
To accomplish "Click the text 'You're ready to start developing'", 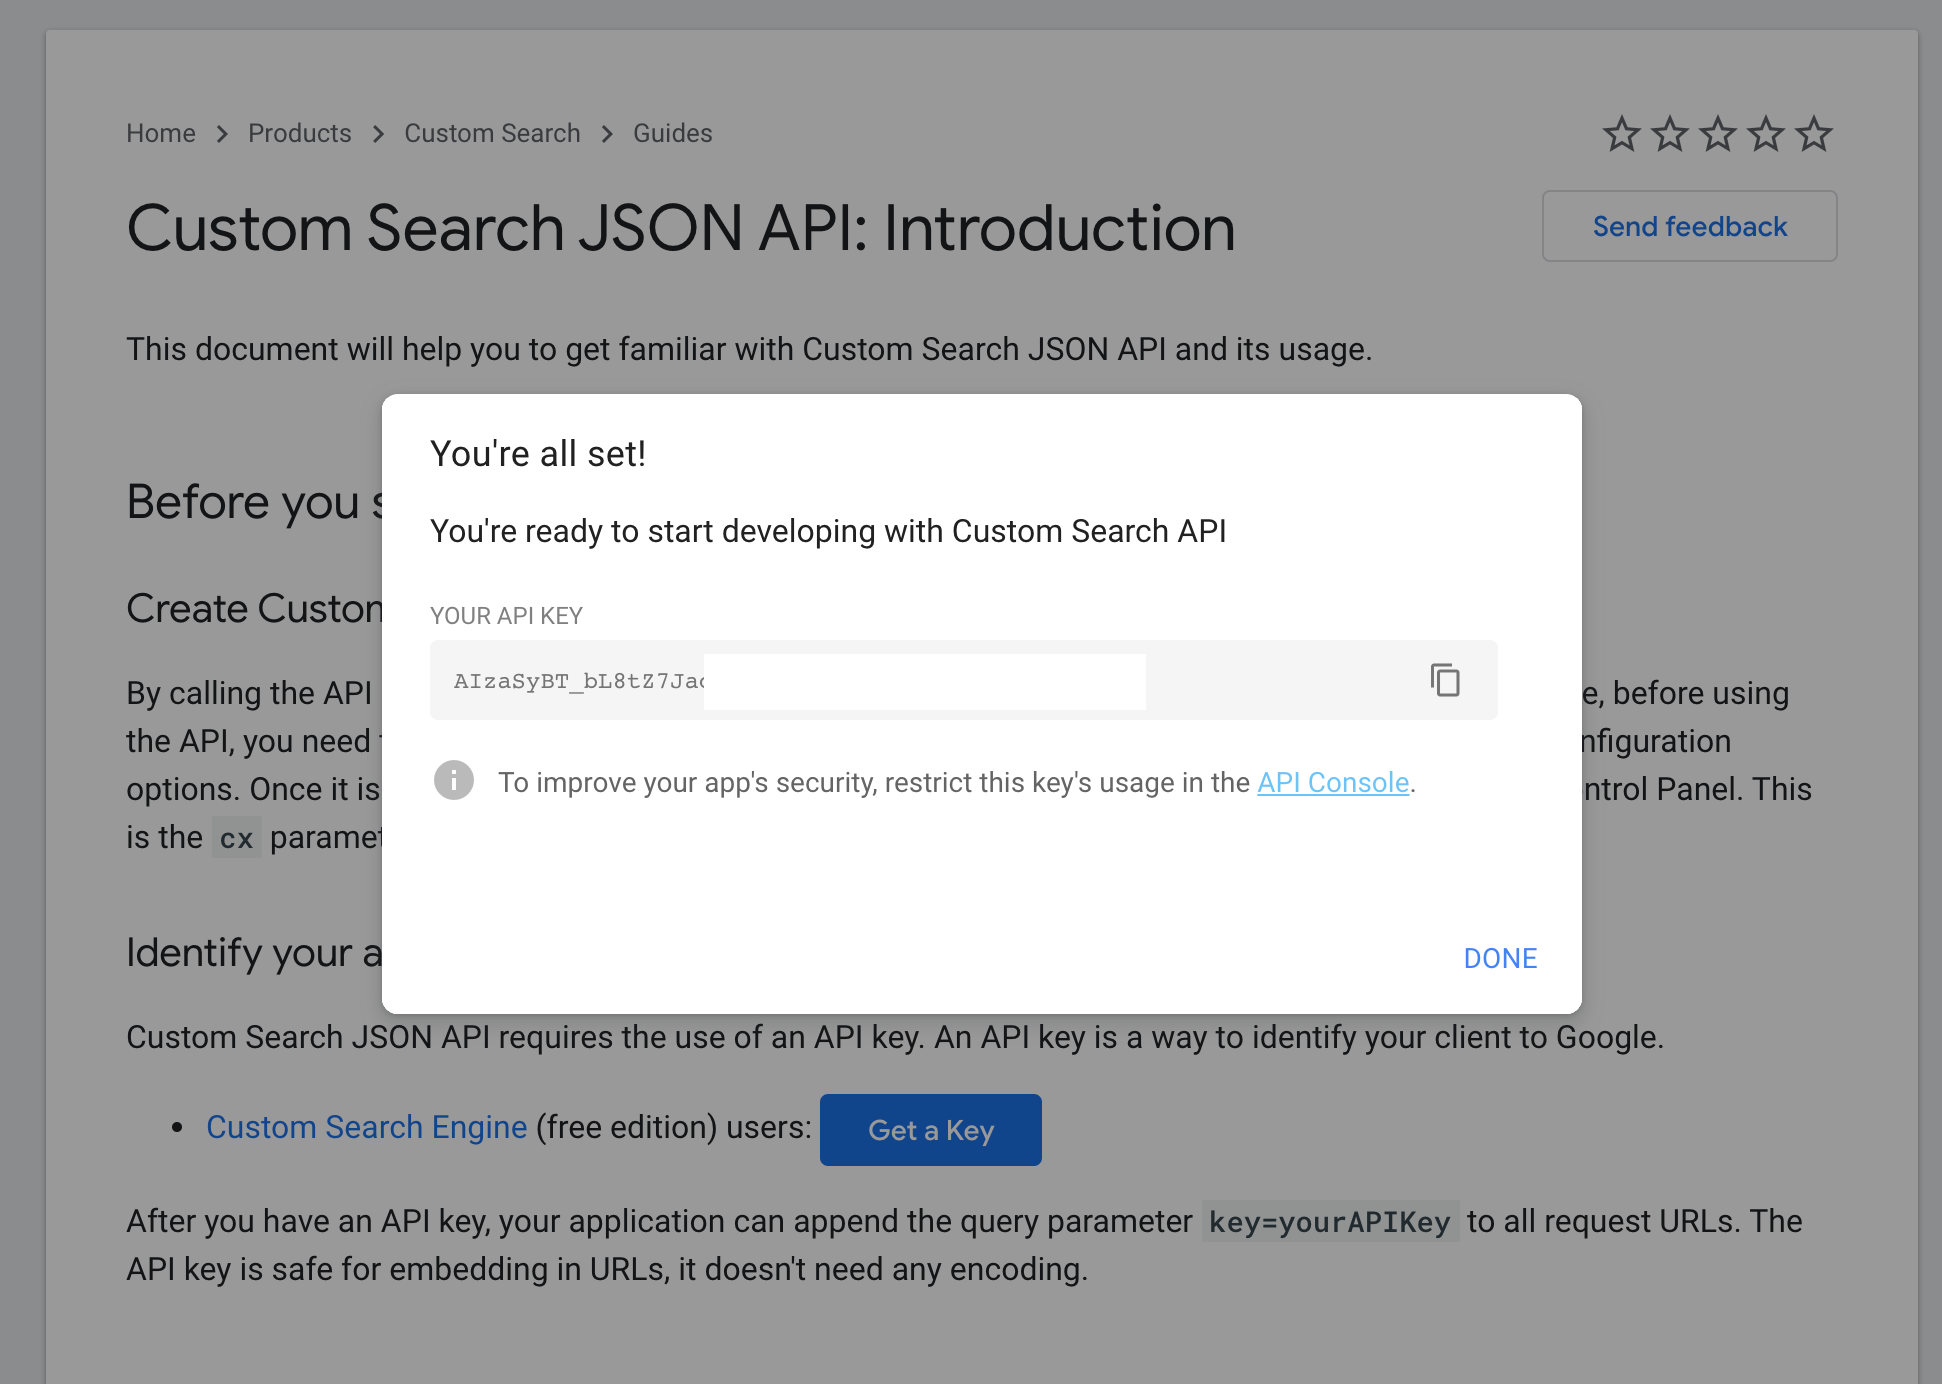I will 653,531.
